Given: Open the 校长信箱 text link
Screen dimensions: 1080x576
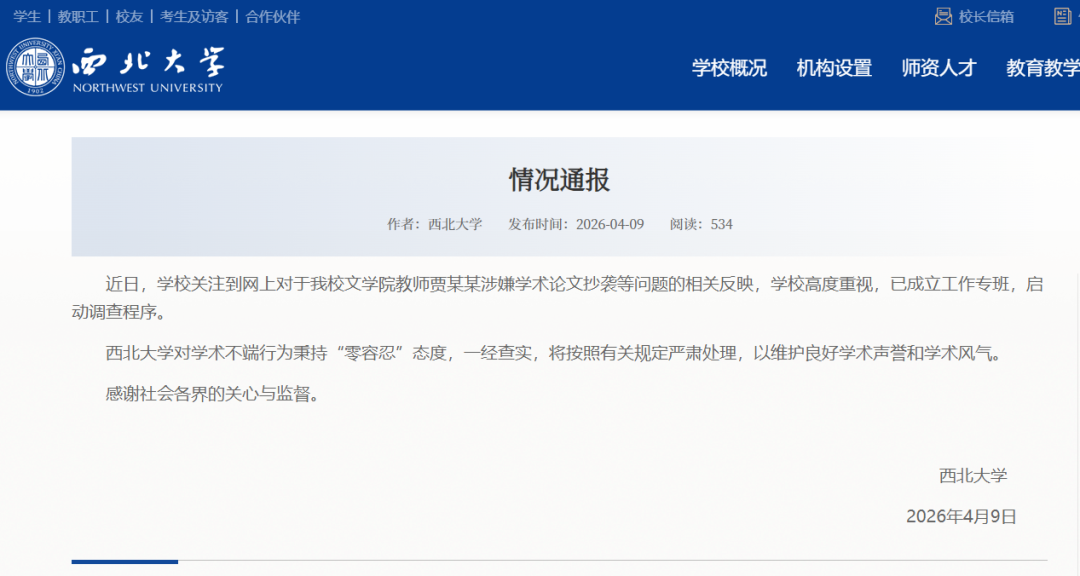Looking at the screenshot, I should (x=986, y=16).
